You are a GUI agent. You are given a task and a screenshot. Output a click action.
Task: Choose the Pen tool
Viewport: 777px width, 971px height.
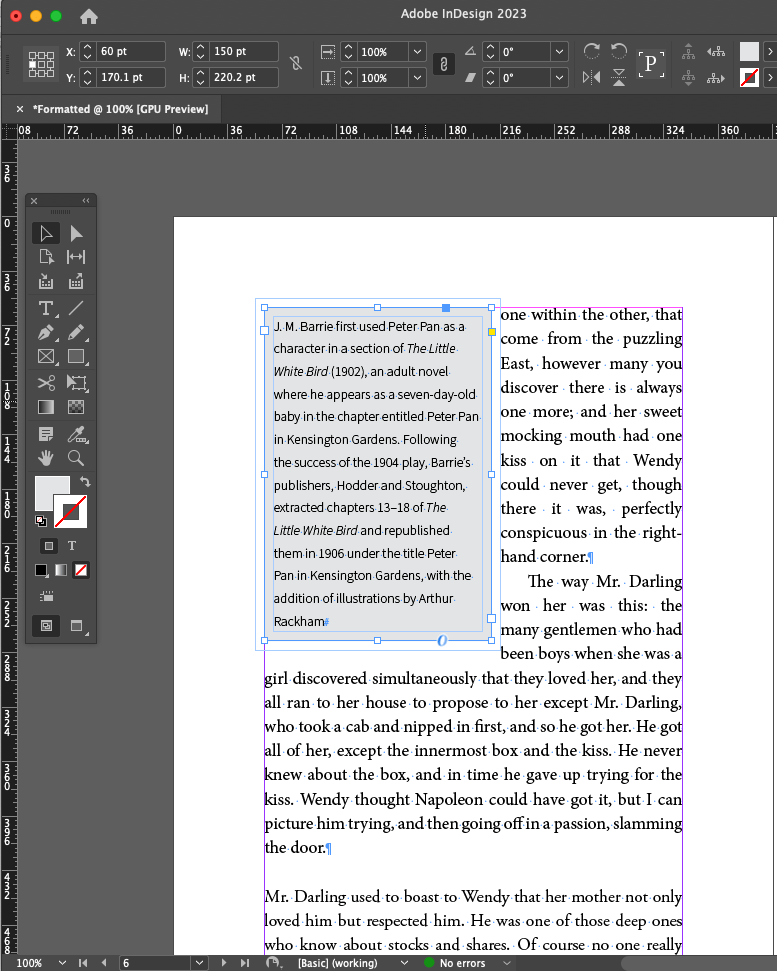tap(46, 333)
